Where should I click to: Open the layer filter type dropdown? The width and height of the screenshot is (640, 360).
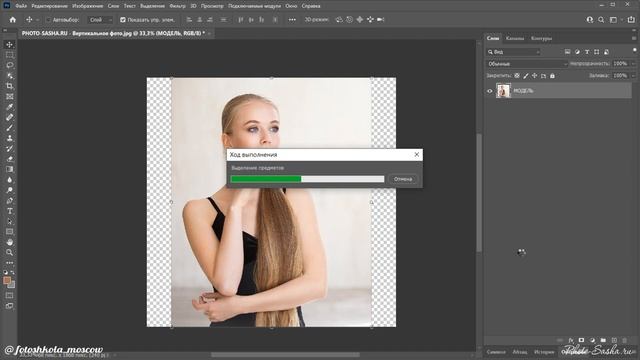pyautogui.click(x=514, y=52)
